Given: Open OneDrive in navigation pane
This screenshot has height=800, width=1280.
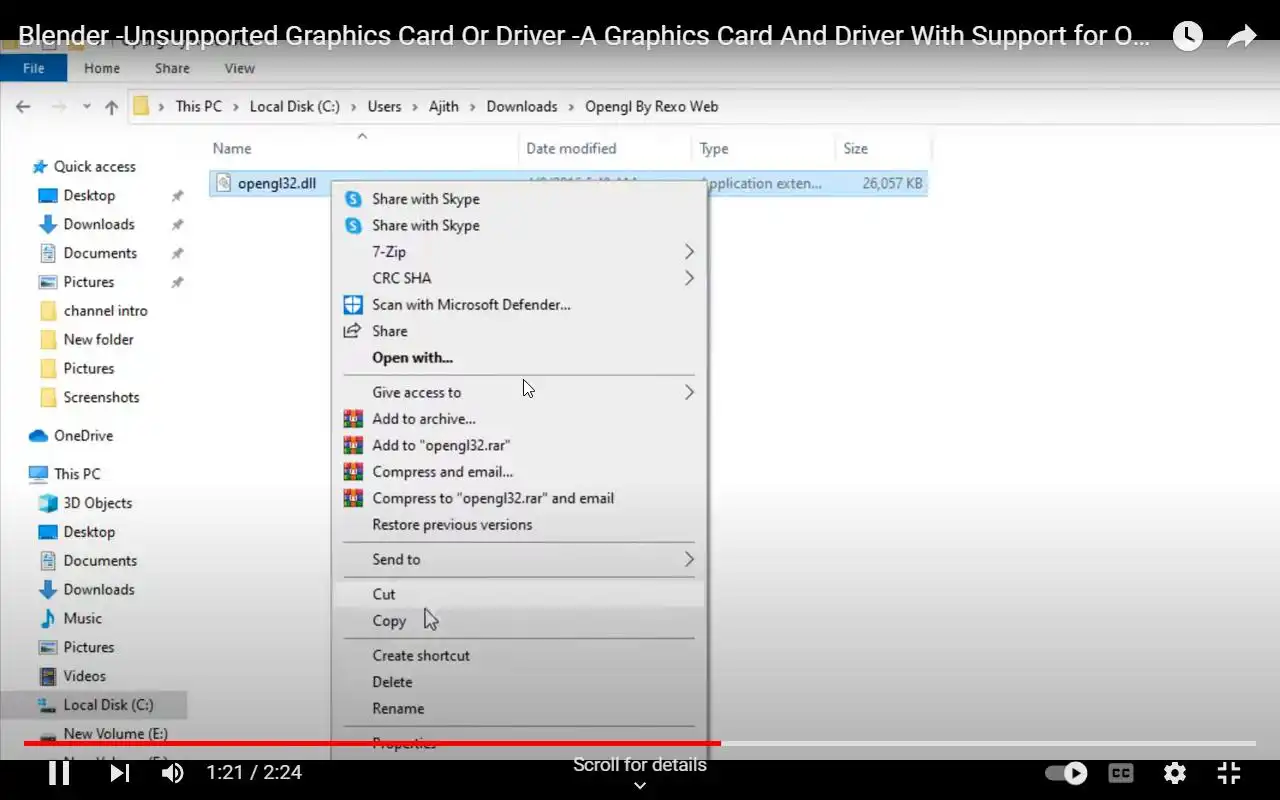Looking at the screenshot, I should tap(83, 436).
